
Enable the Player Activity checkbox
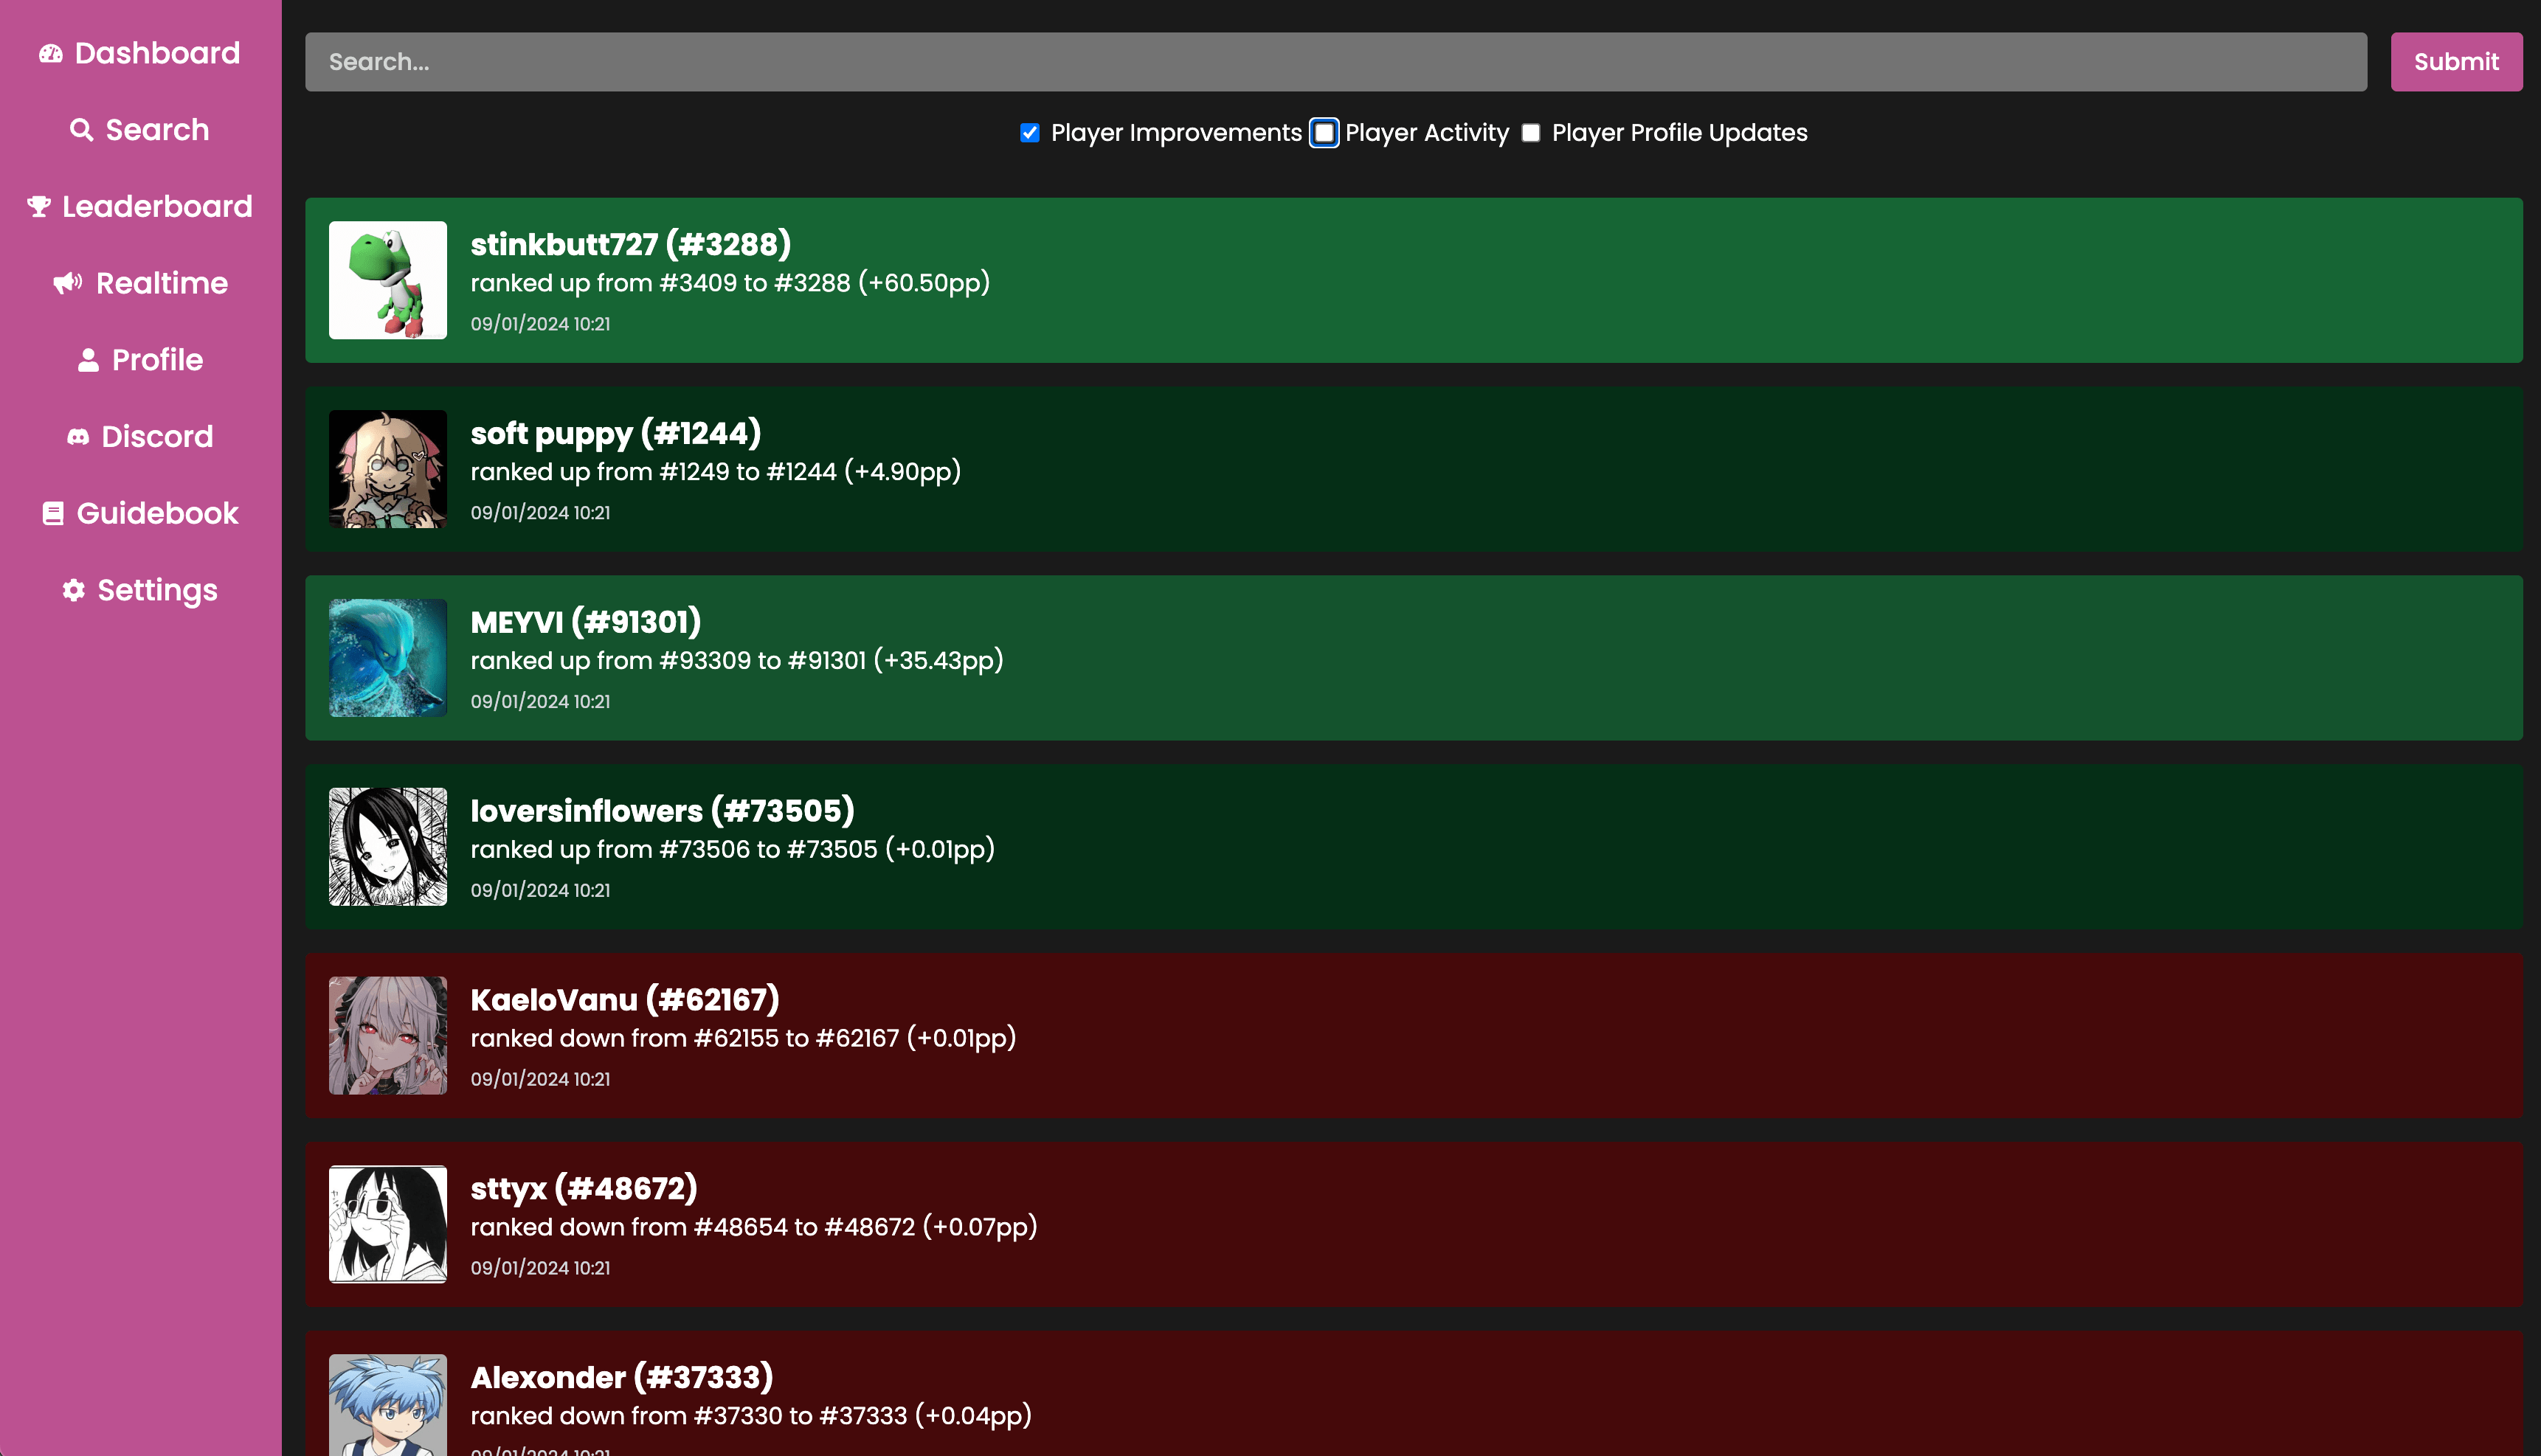click(1324, 133)
